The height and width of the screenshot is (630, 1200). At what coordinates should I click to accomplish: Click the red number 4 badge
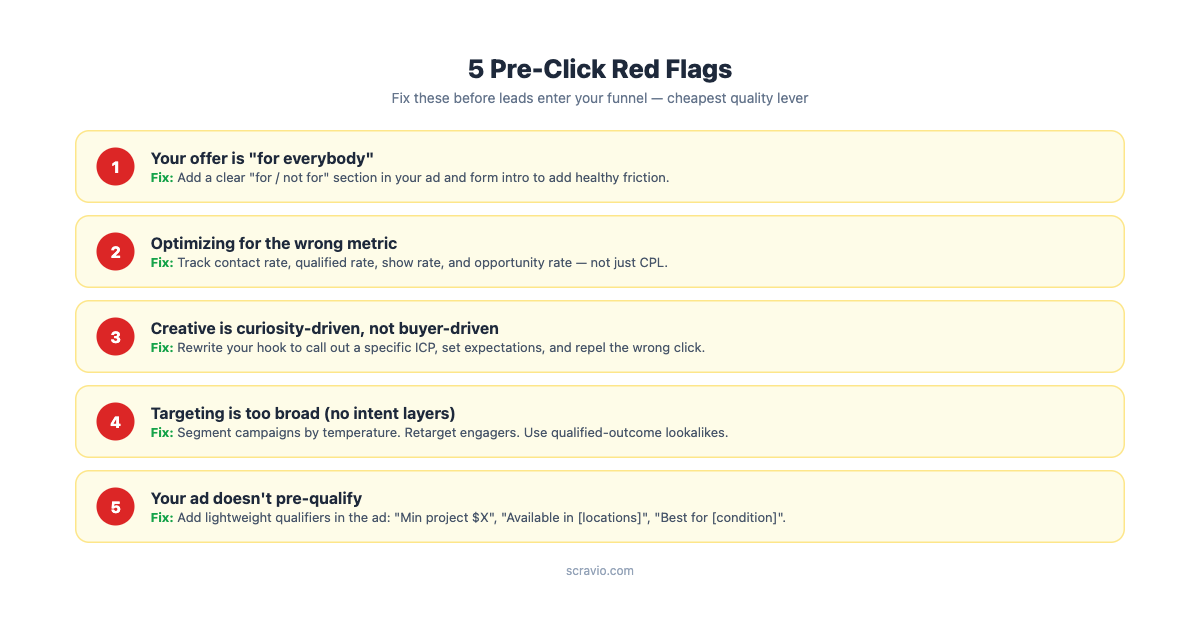115,422
